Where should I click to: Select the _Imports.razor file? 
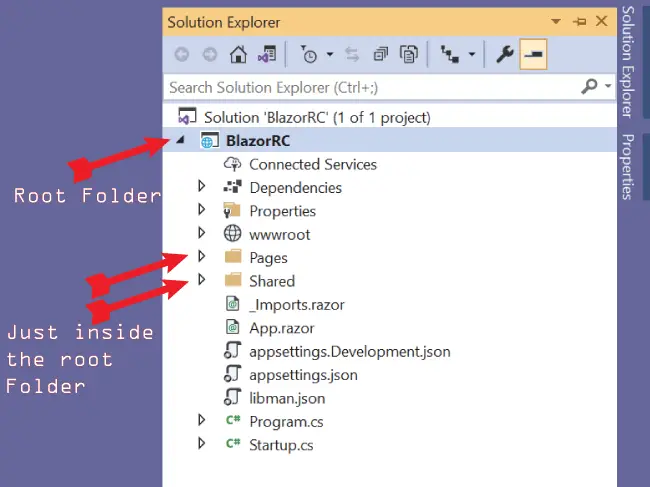point(297,305)
